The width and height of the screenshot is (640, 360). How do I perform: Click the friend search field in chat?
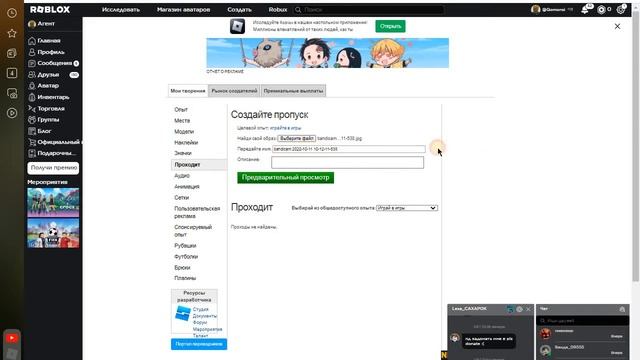582,321
